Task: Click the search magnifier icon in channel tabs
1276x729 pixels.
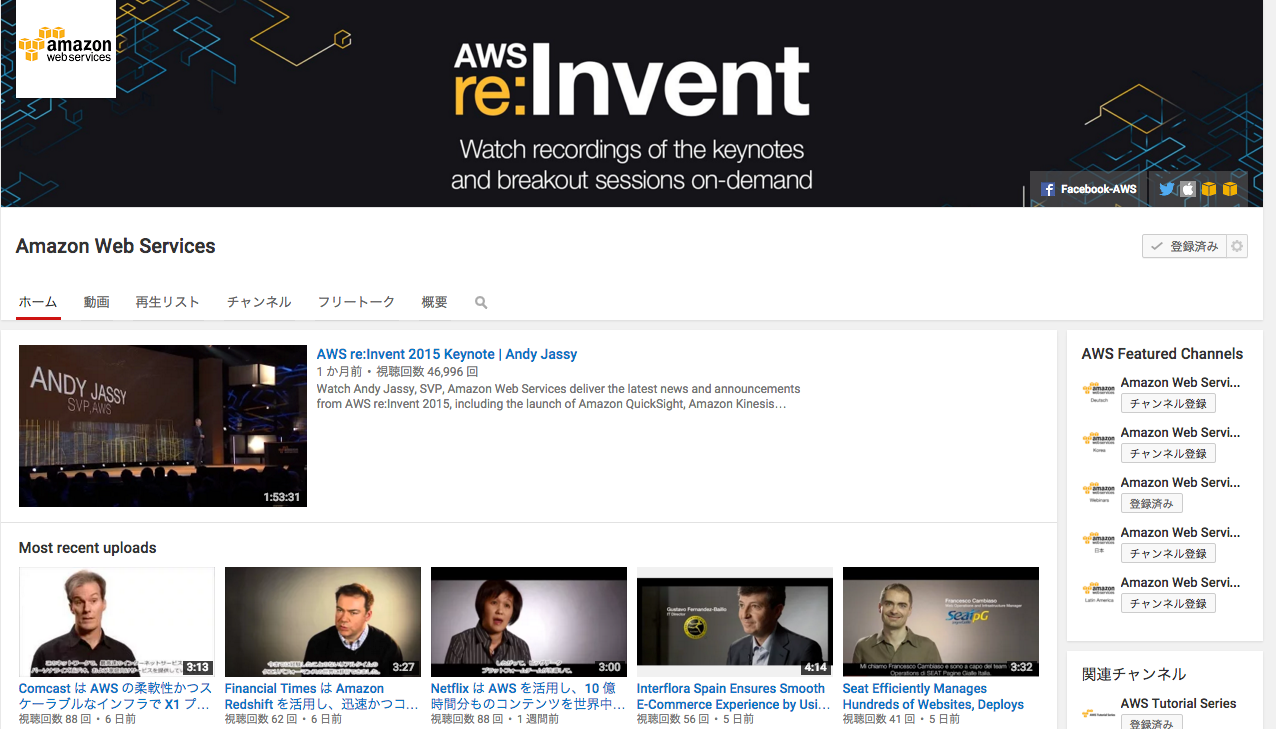Action: (481, 302)
